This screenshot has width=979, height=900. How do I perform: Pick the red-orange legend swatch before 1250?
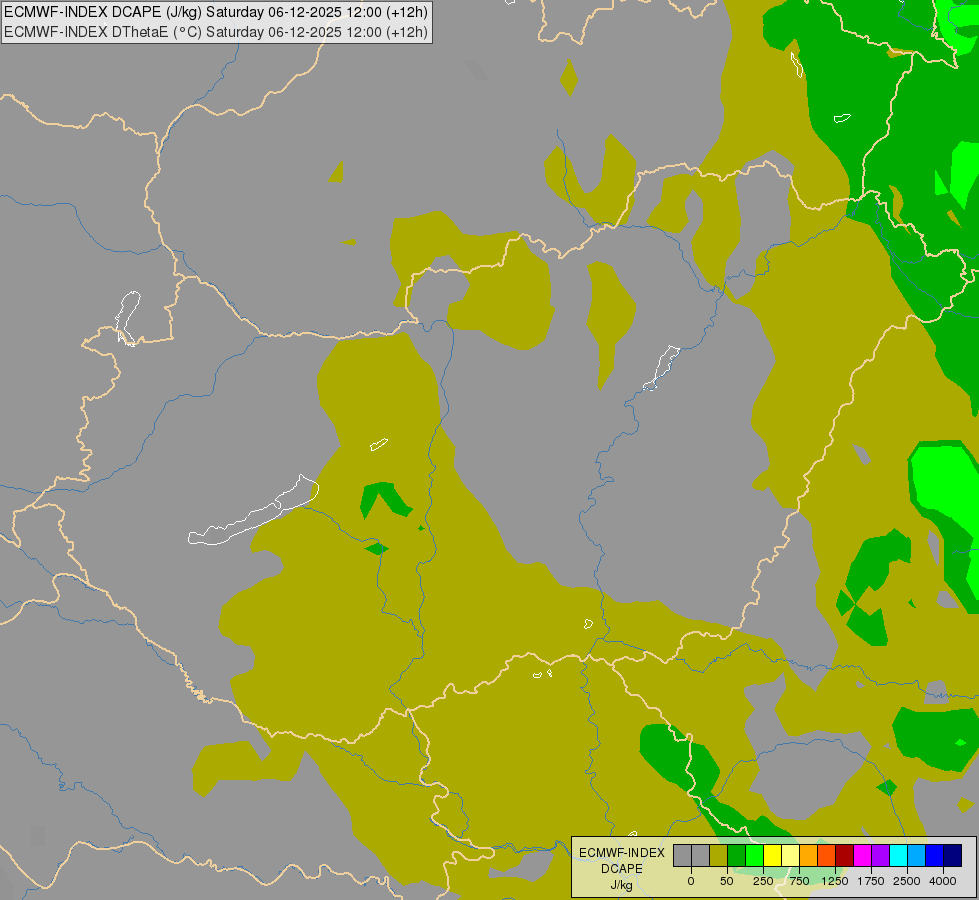[827, 855]
